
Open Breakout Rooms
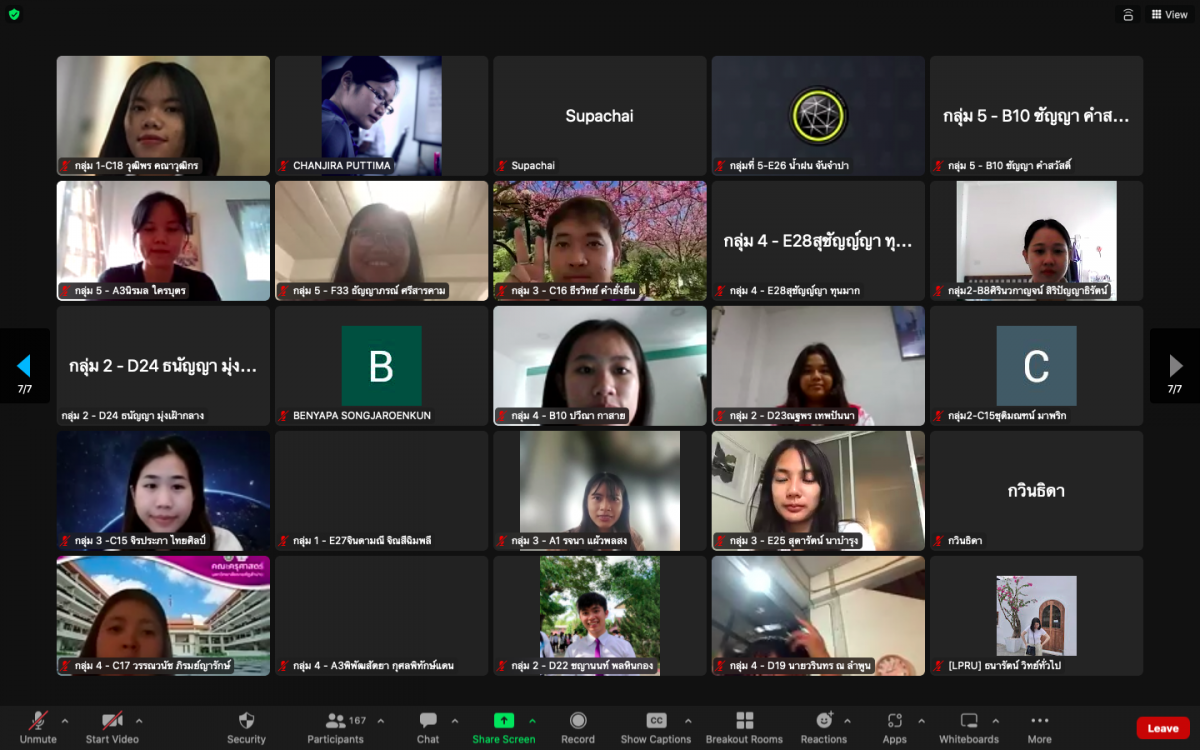(x=744, y=721)
